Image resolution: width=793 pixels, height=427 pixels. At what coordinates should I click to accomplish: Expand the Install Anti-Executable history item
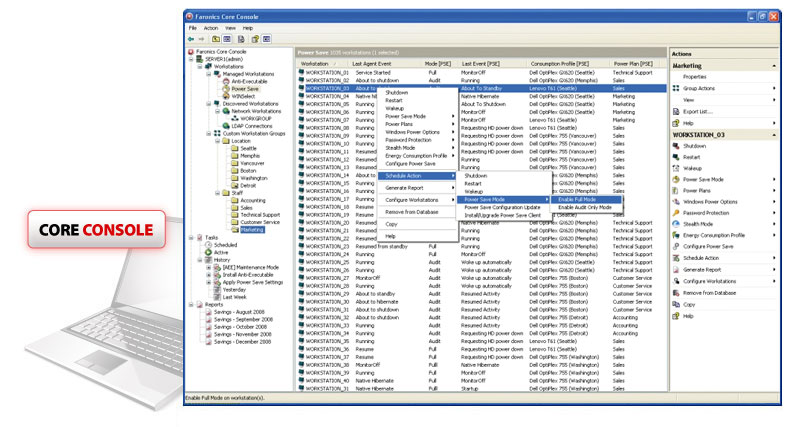(x=207, y=274)
